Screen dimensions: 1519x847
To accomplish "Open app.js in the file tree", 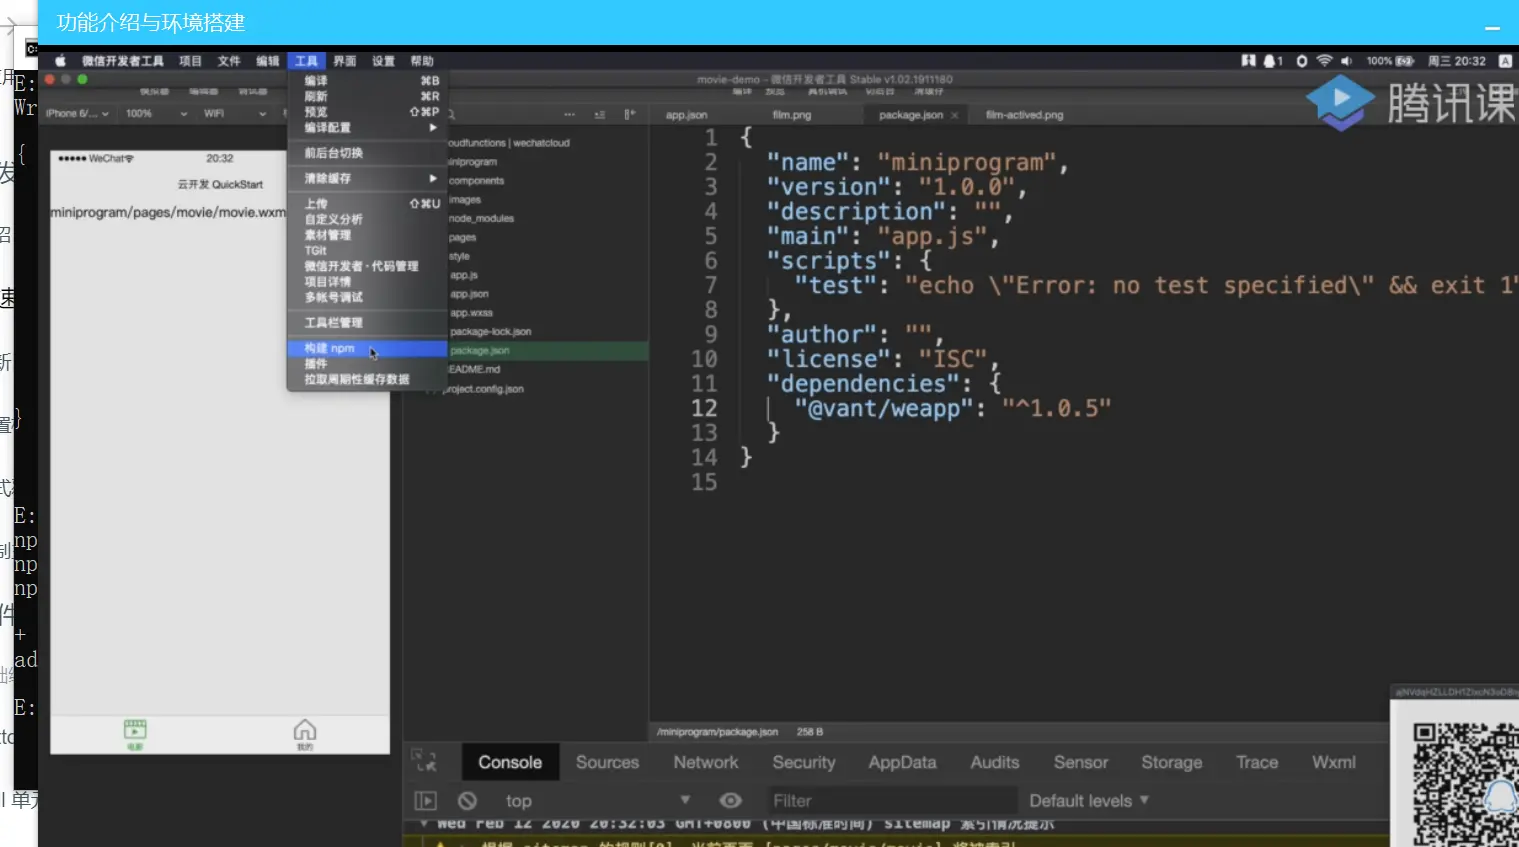I will (464, 276).
